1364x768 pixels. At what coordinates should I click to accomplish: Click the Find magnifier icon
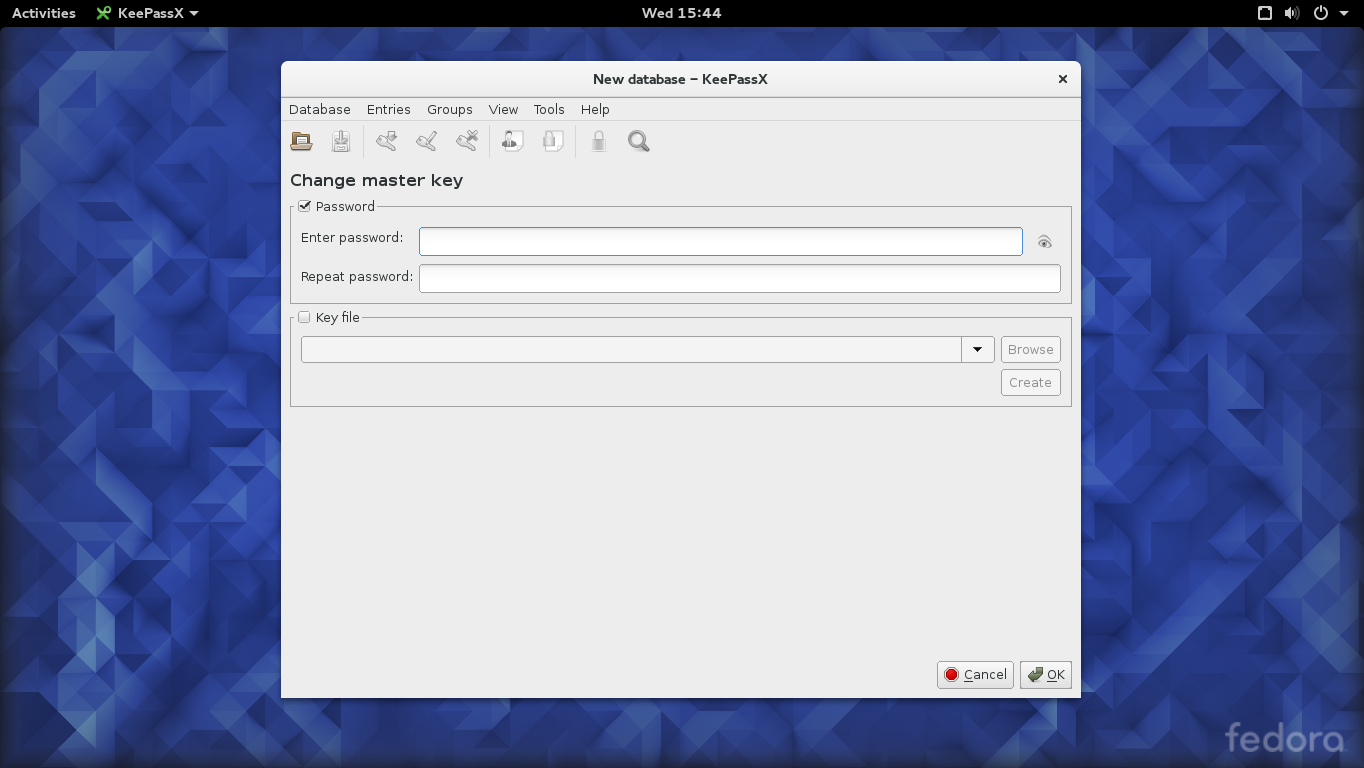coord(639,141)
